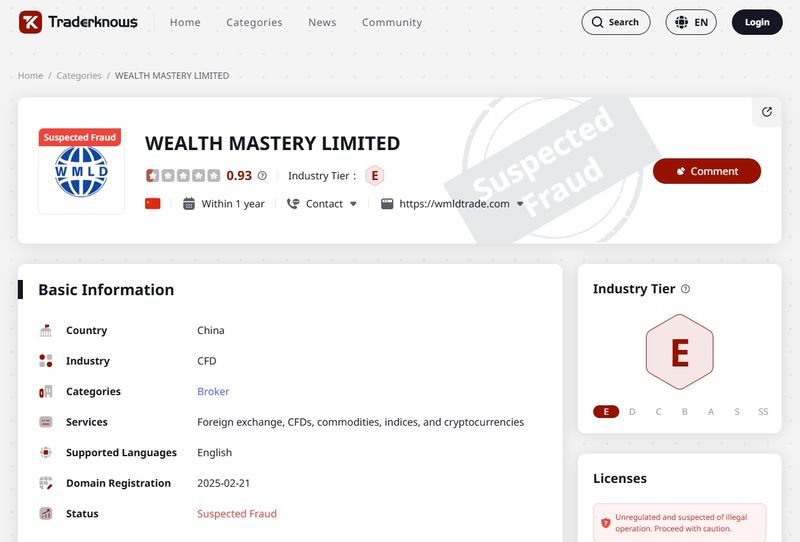The image size is (800, 542).
Task: Click the Supported Languages row icon
Action: click(x=46, y=453)
